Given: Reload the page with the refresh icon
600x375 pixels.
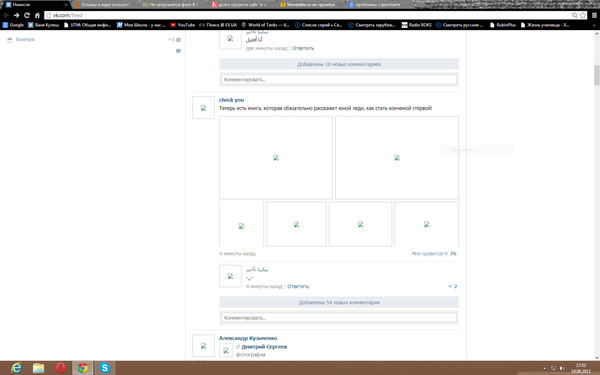Looking at the screenshot, I should click(x=27, y=15).
